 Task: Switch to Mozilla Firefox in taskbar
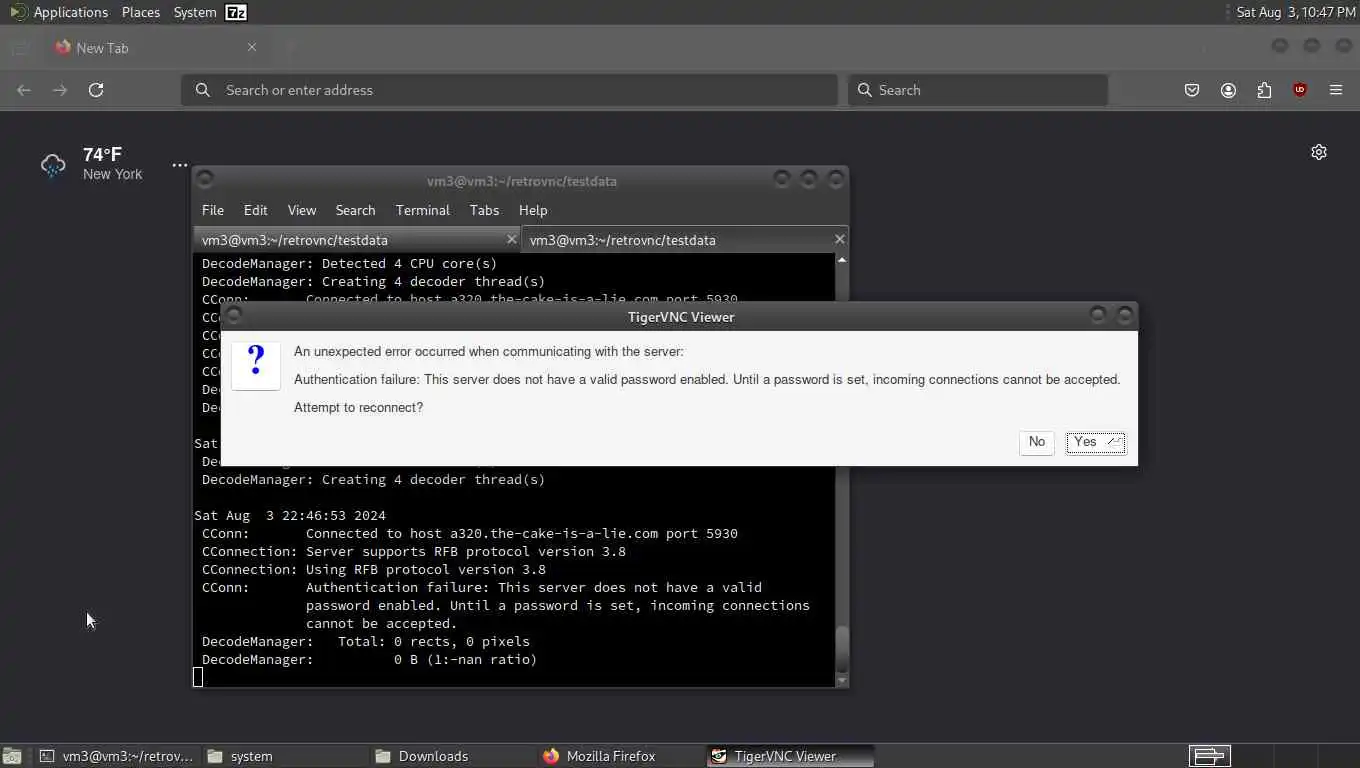pos(620,756)
